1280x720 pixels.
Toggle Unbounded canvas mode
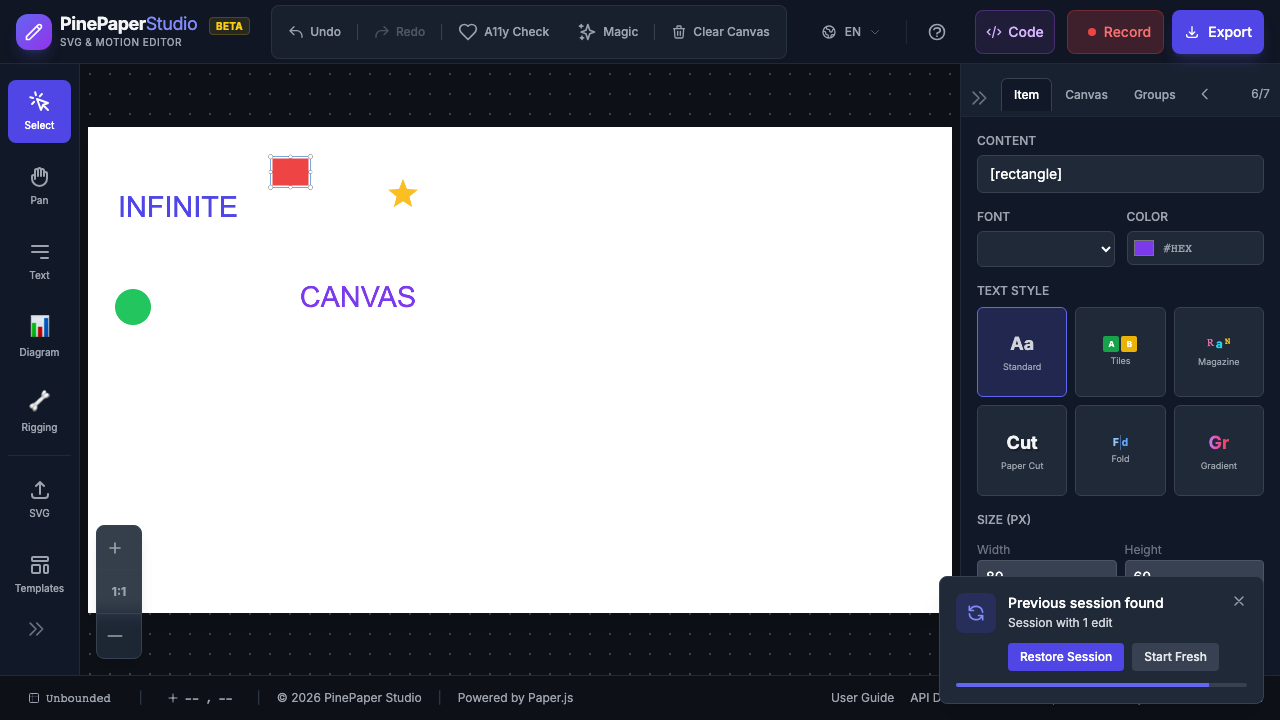(x=70, y=697)
